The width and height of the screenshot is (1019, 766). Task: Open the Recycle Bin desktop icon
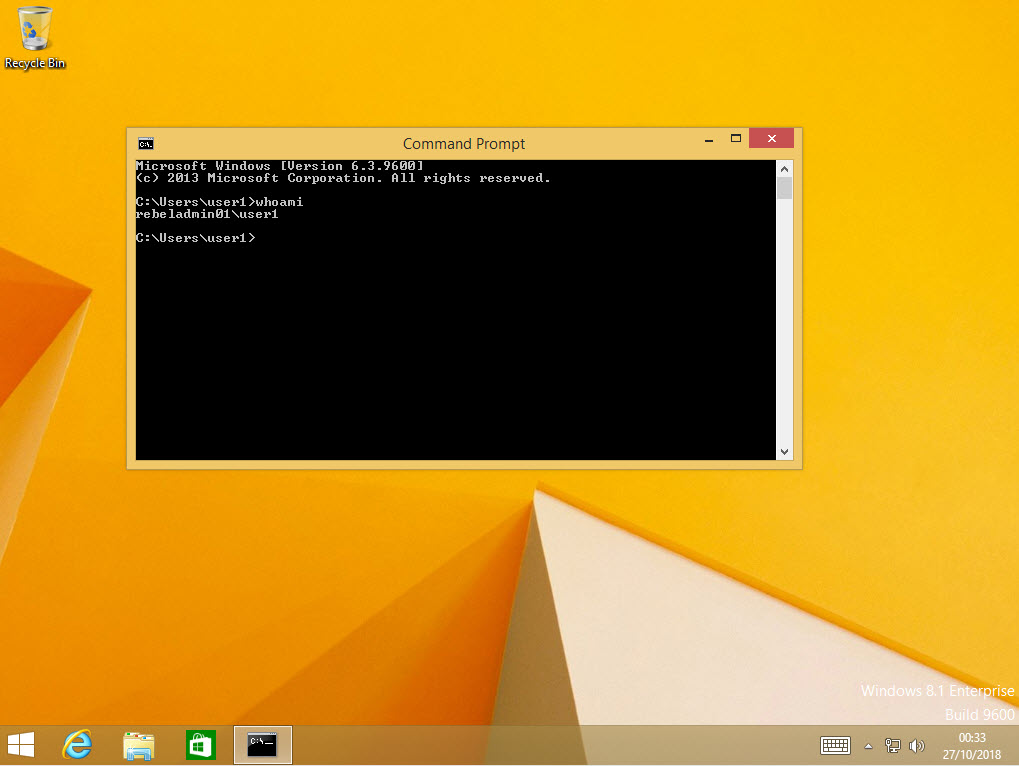point(34,37)
